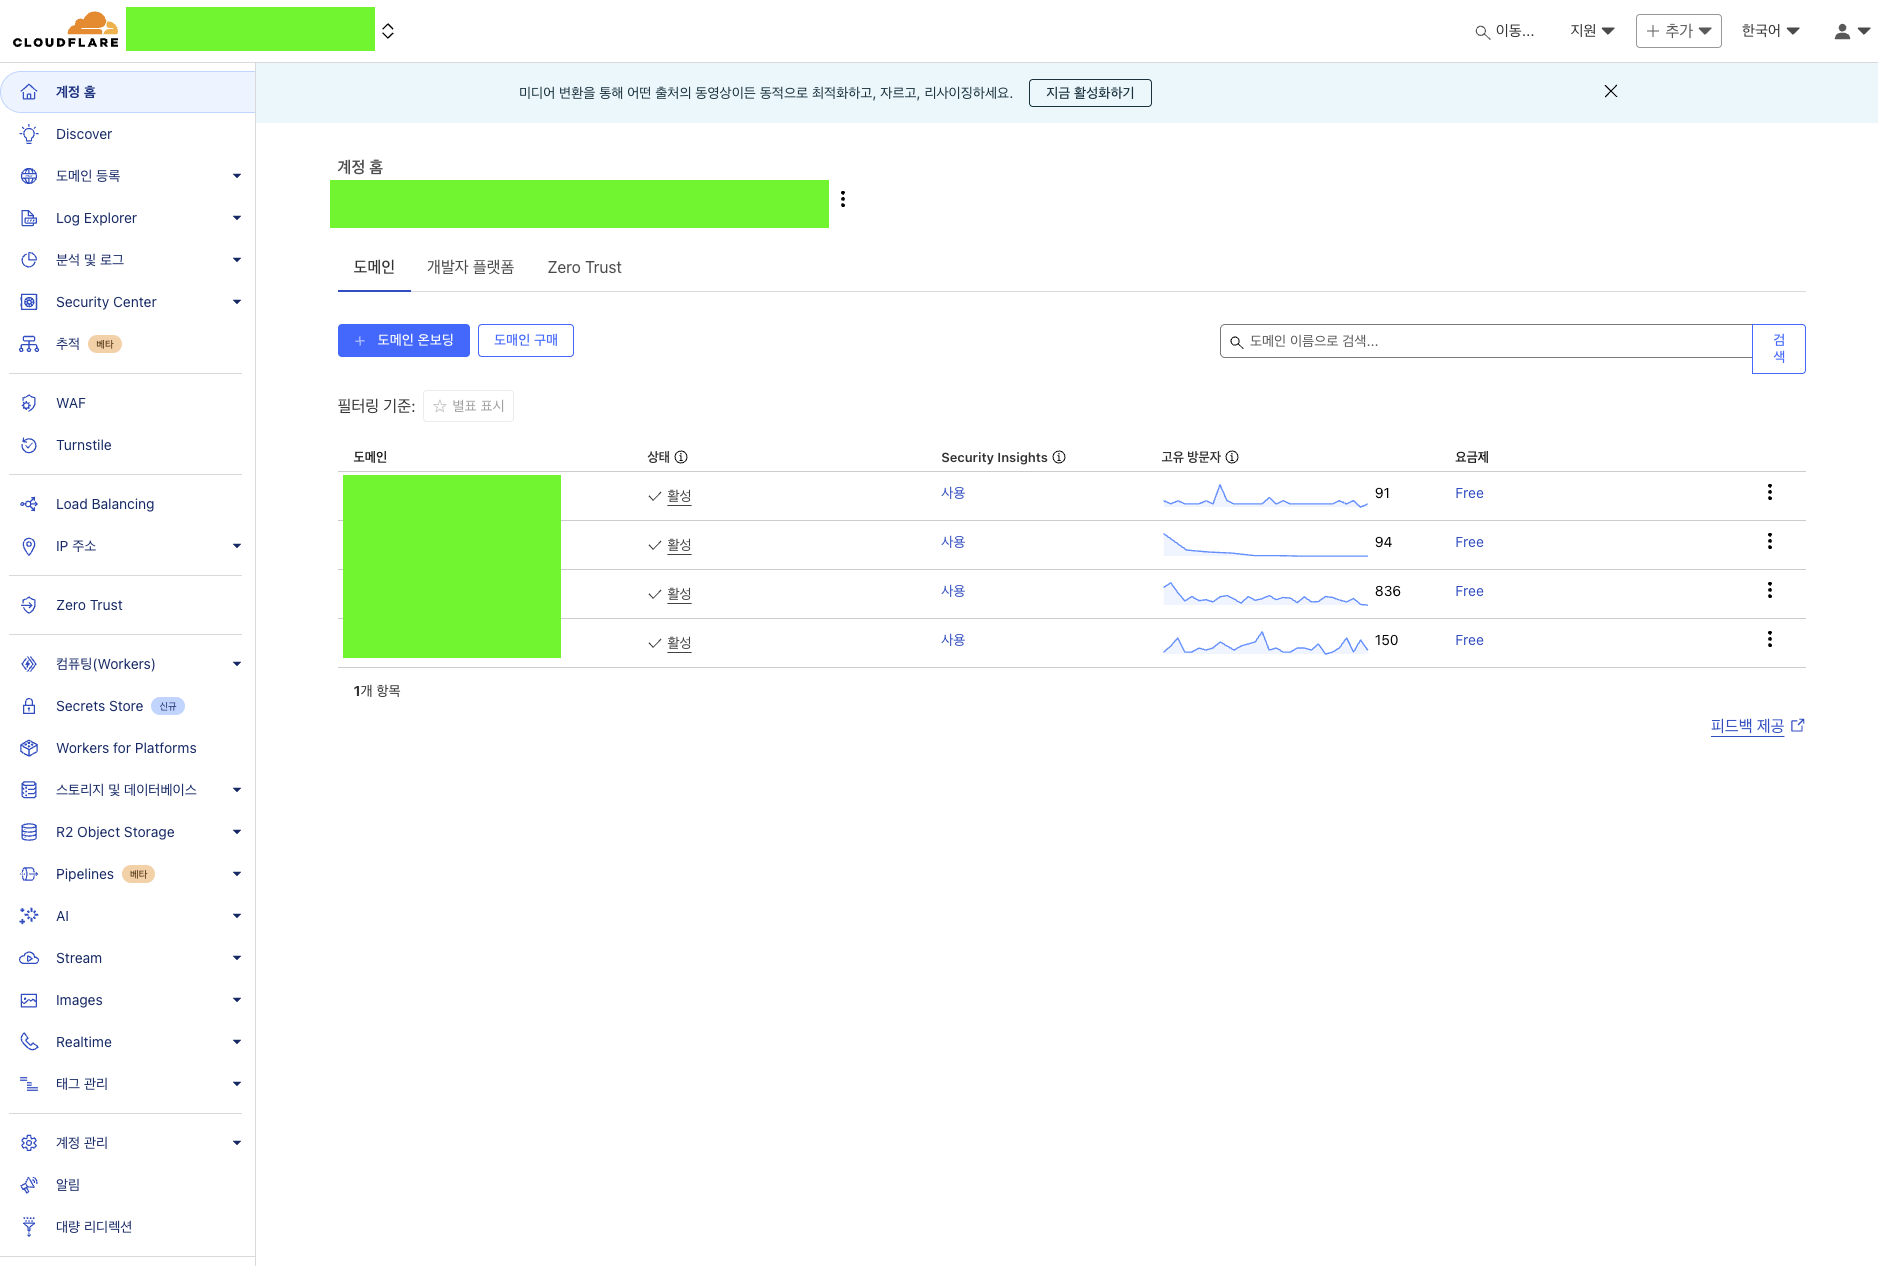This screenshot has height=1266, width=1878.
Task: Click Free plan link in the 150 visitors row
Action: coord(1469,640)
